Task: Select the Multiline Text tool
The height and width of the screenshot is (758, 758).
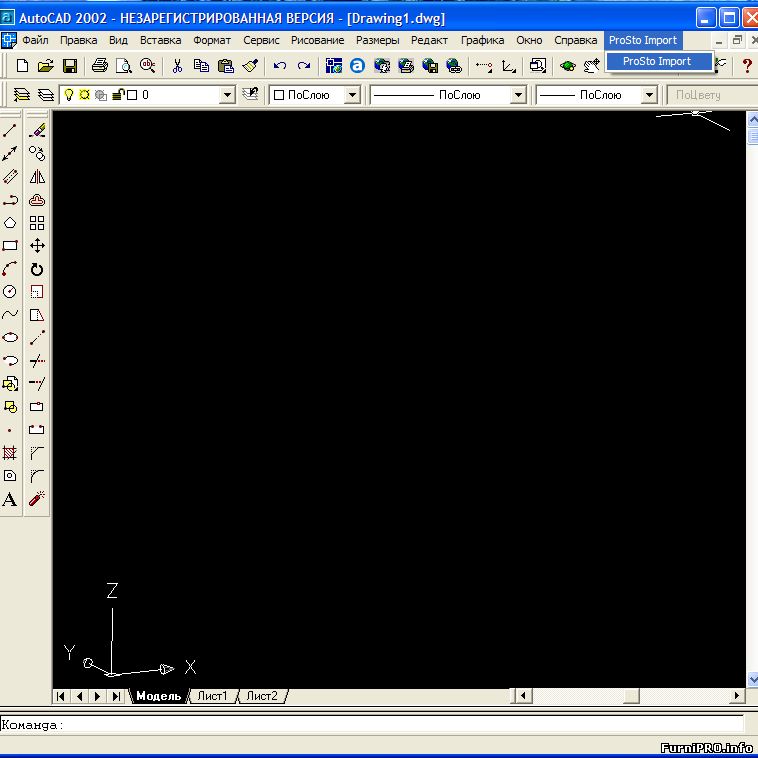Action: pyautogui.click(x=10, y=499)
